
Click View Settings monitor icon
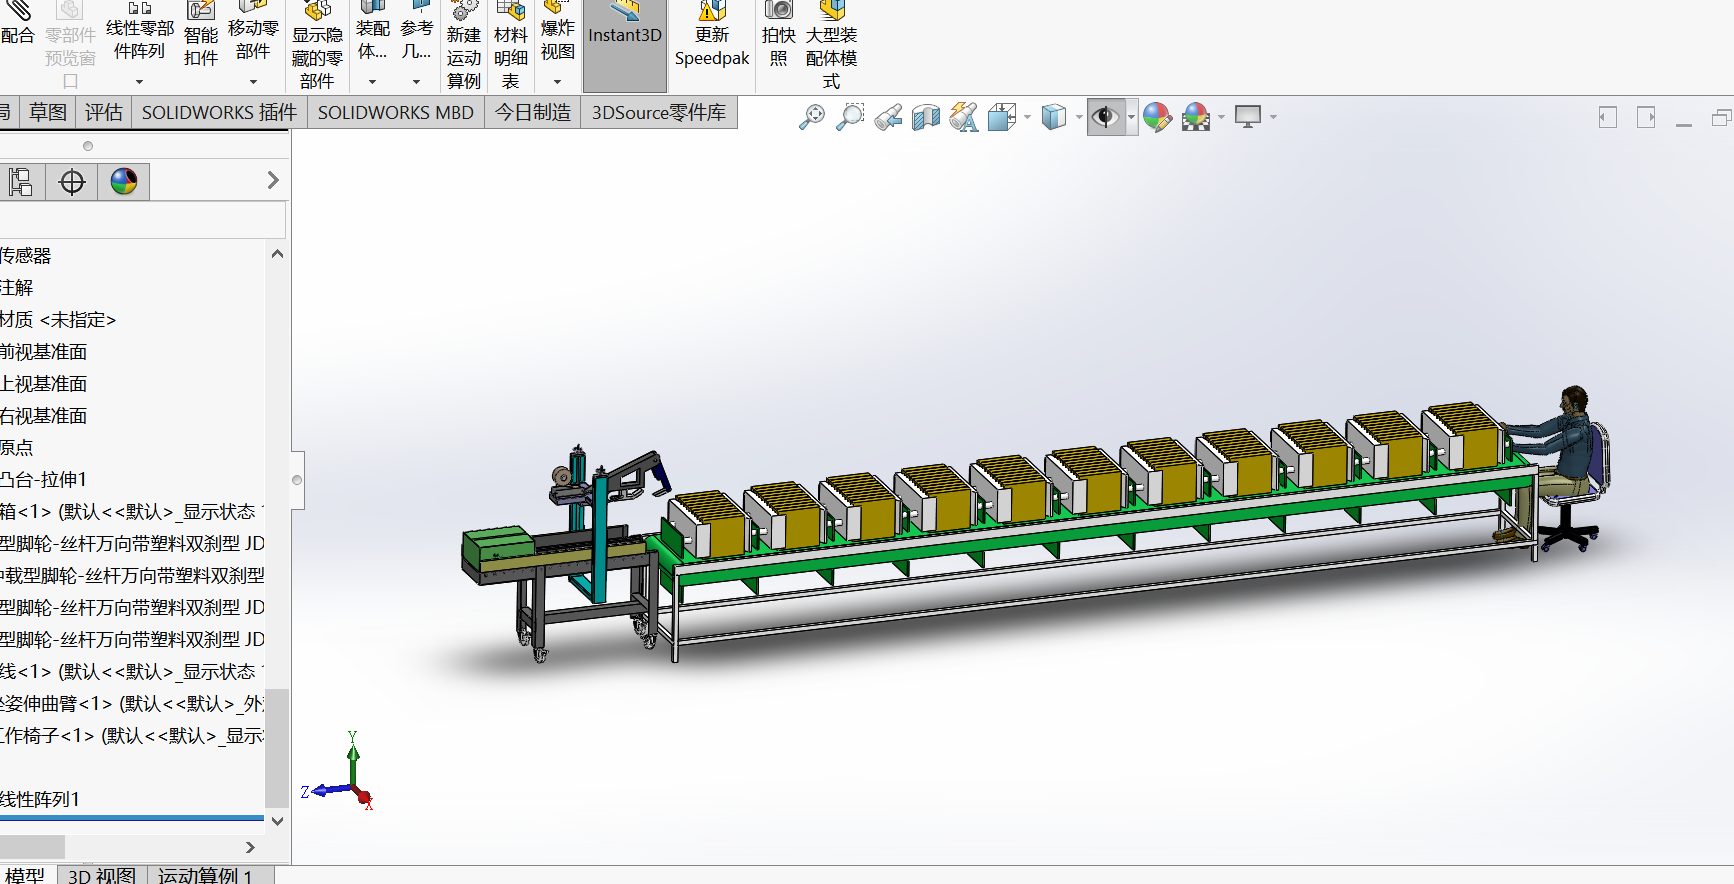click(x=1248, y=117)
